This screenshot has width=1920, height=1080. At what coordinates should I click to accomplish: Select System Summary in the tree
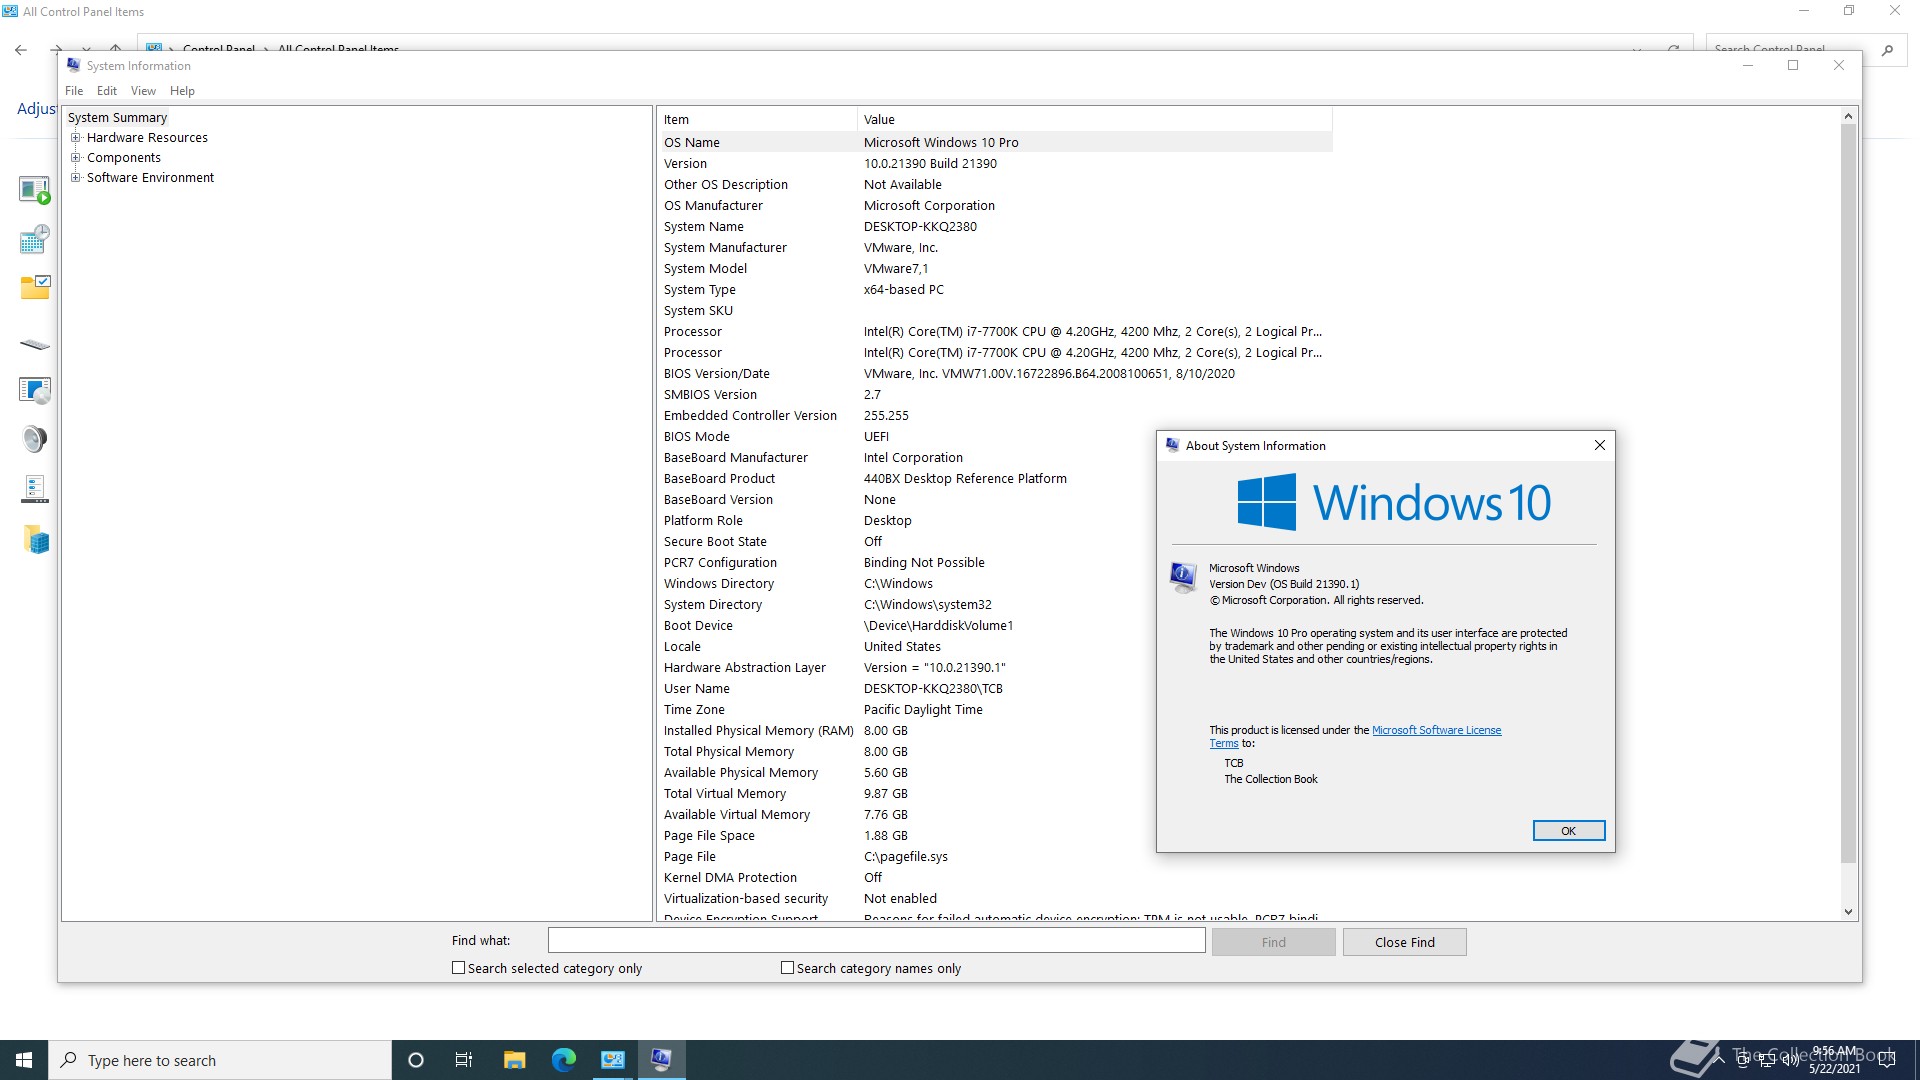(x=117, y=118)
